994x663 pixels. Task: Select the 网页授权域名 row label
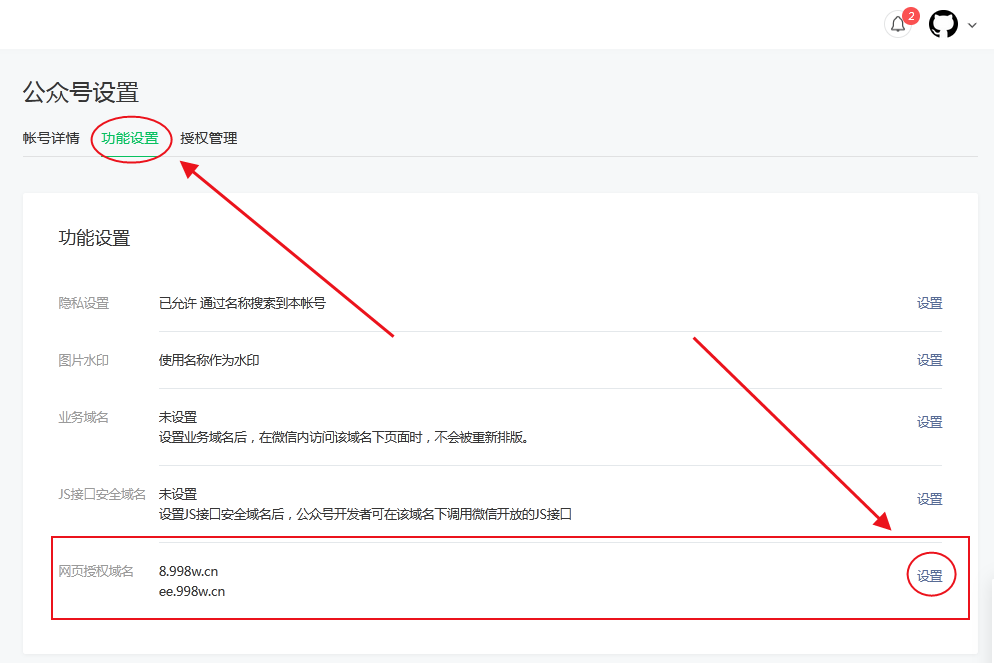pyautogui.click(x=96, y=571)
